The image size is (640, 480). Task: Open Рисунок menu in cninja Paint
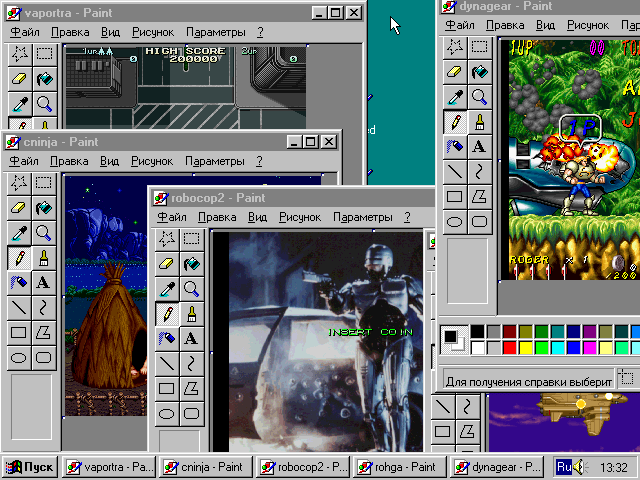(152, 161)
